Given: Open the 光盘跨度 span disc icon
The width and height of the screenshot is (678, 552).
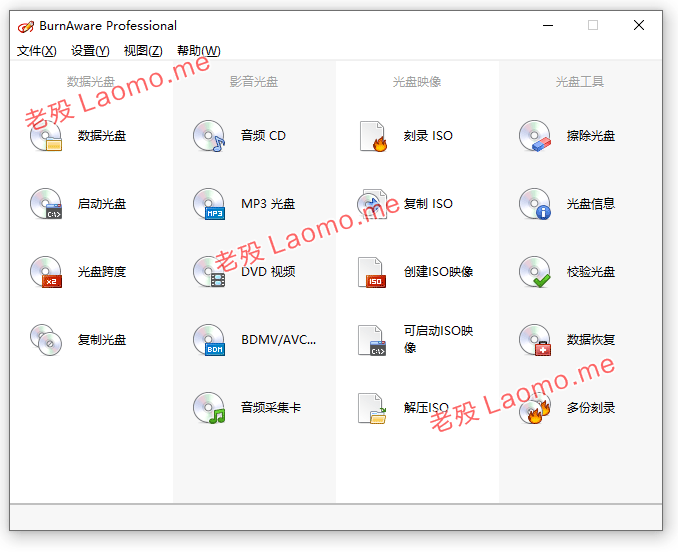Looking at the screenshot, I should [x=46, y=272].
